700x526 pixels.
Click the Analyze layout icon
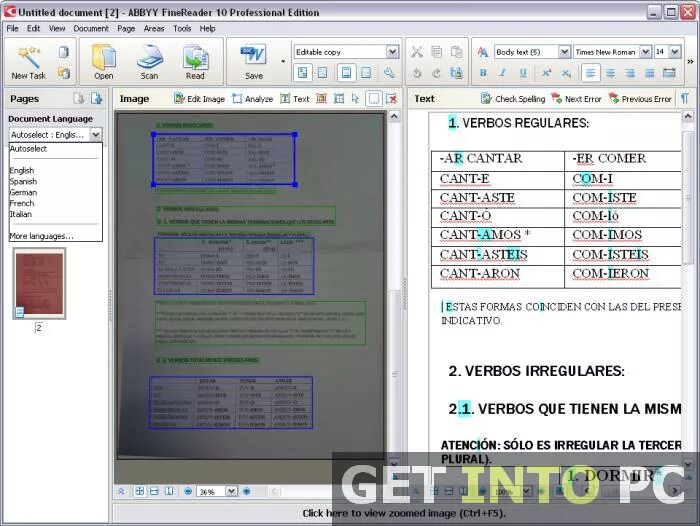[x=237, y=99]
